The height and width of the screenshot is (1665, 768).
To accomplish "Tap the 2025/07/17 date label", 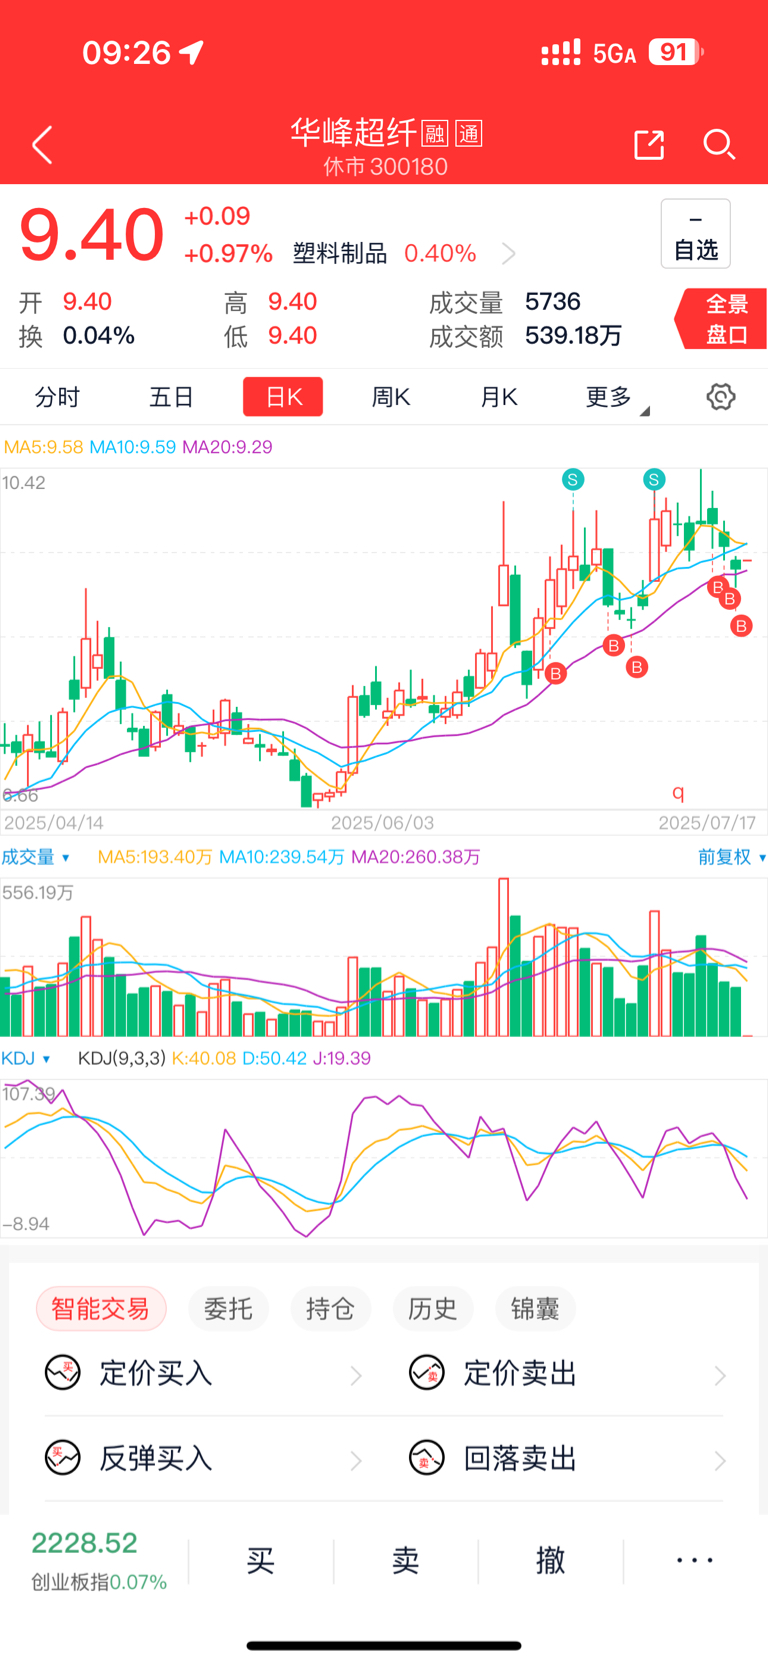I will click(x=707, y=823).
